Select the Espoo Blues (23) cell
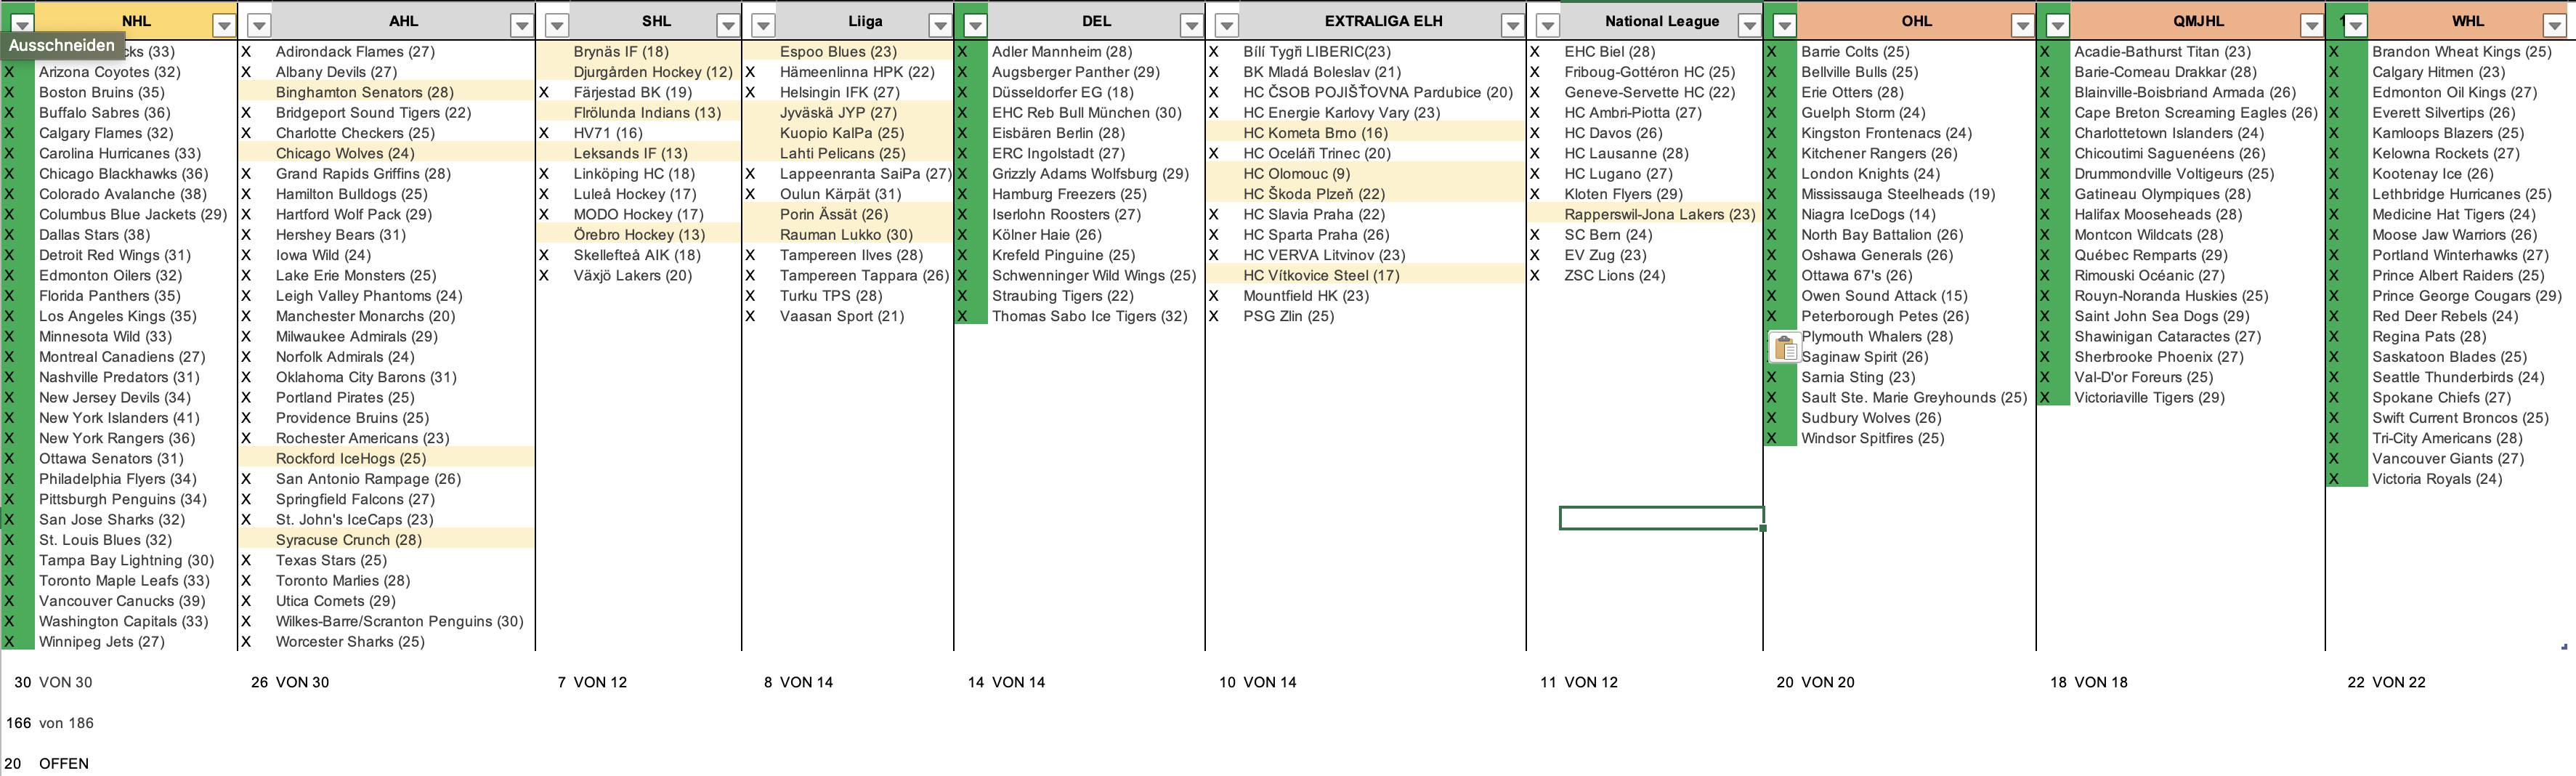 click(x=864, y=52)
